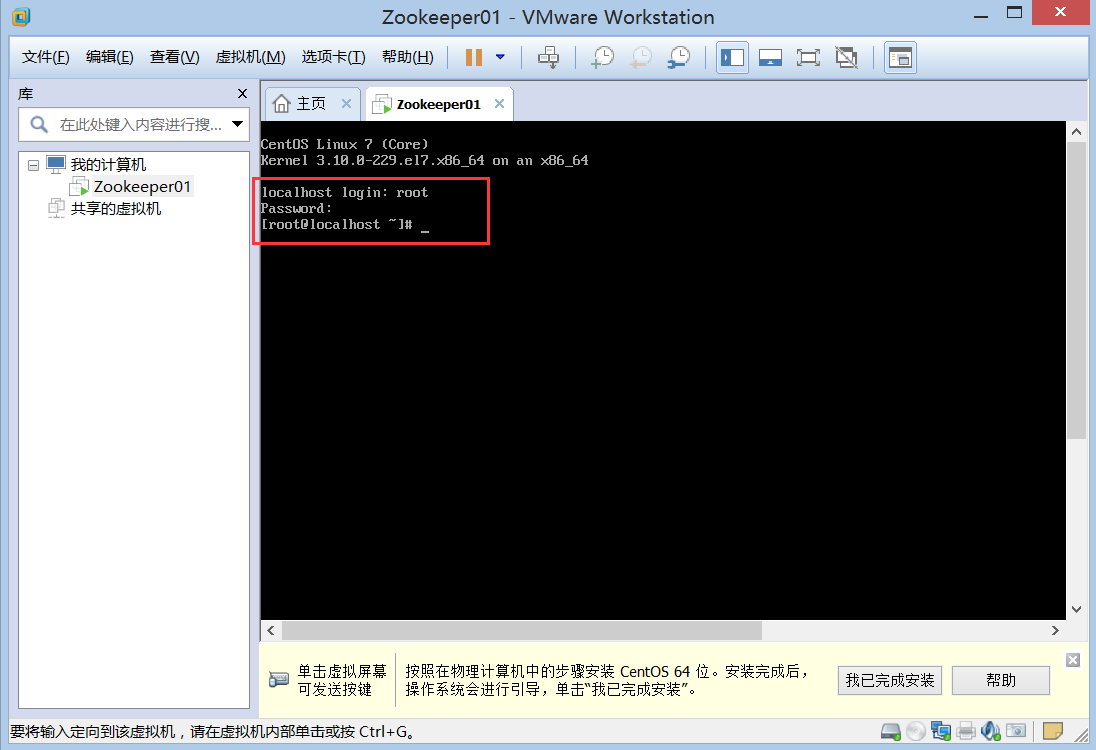Click the console scroll down arrow
1096x750 pixels.
pos(1076,610)
